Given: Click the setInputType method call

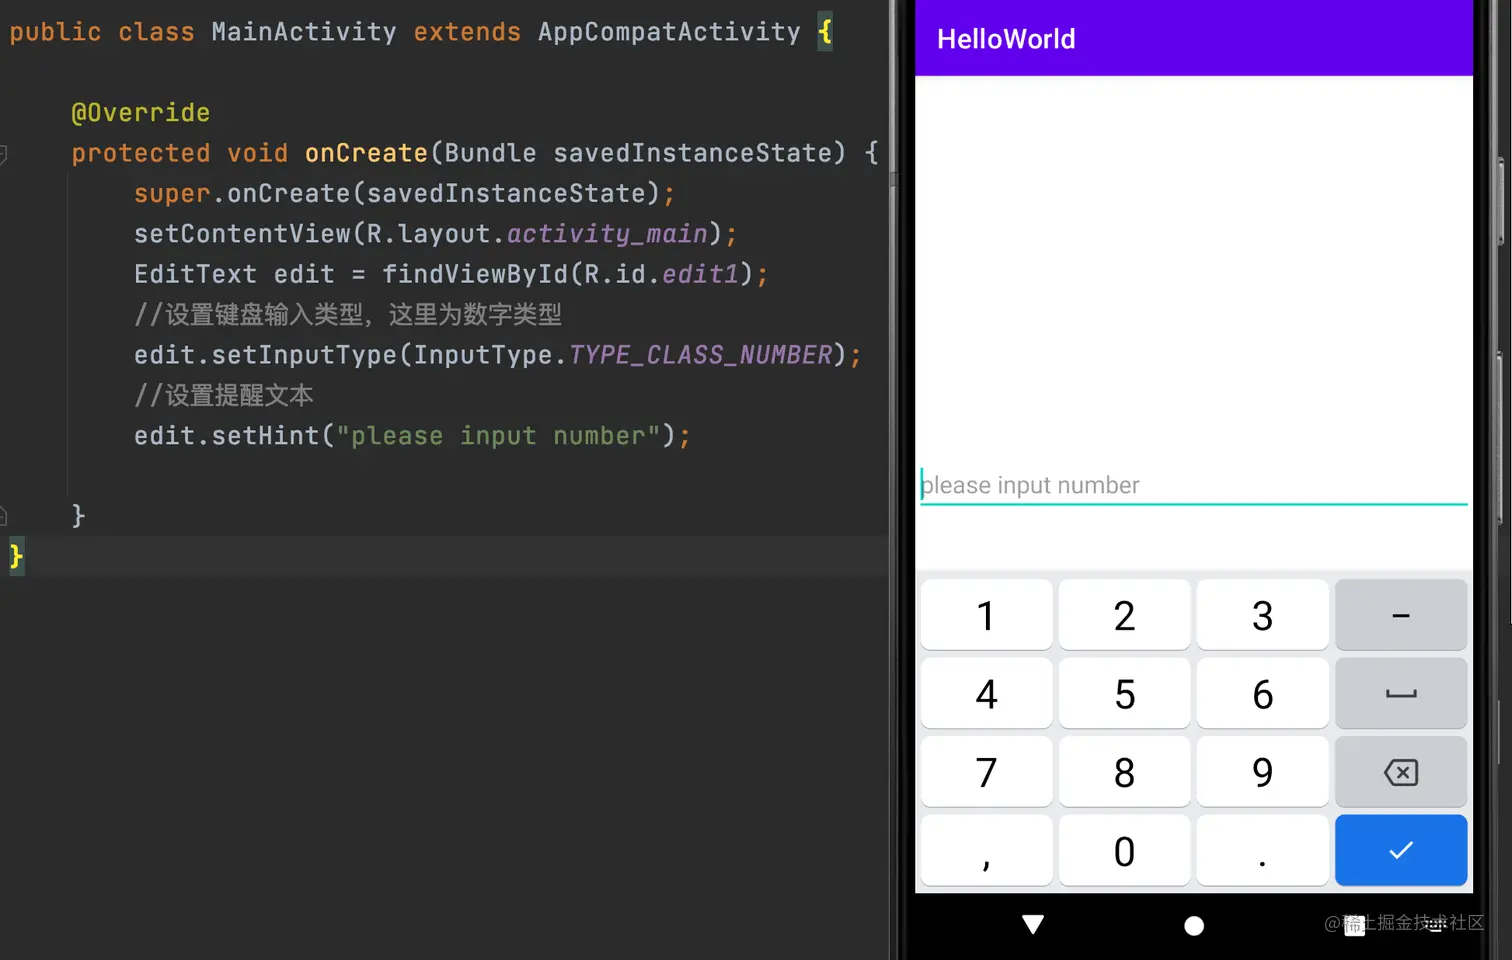Looking at the screenshot, I should 304,355.
